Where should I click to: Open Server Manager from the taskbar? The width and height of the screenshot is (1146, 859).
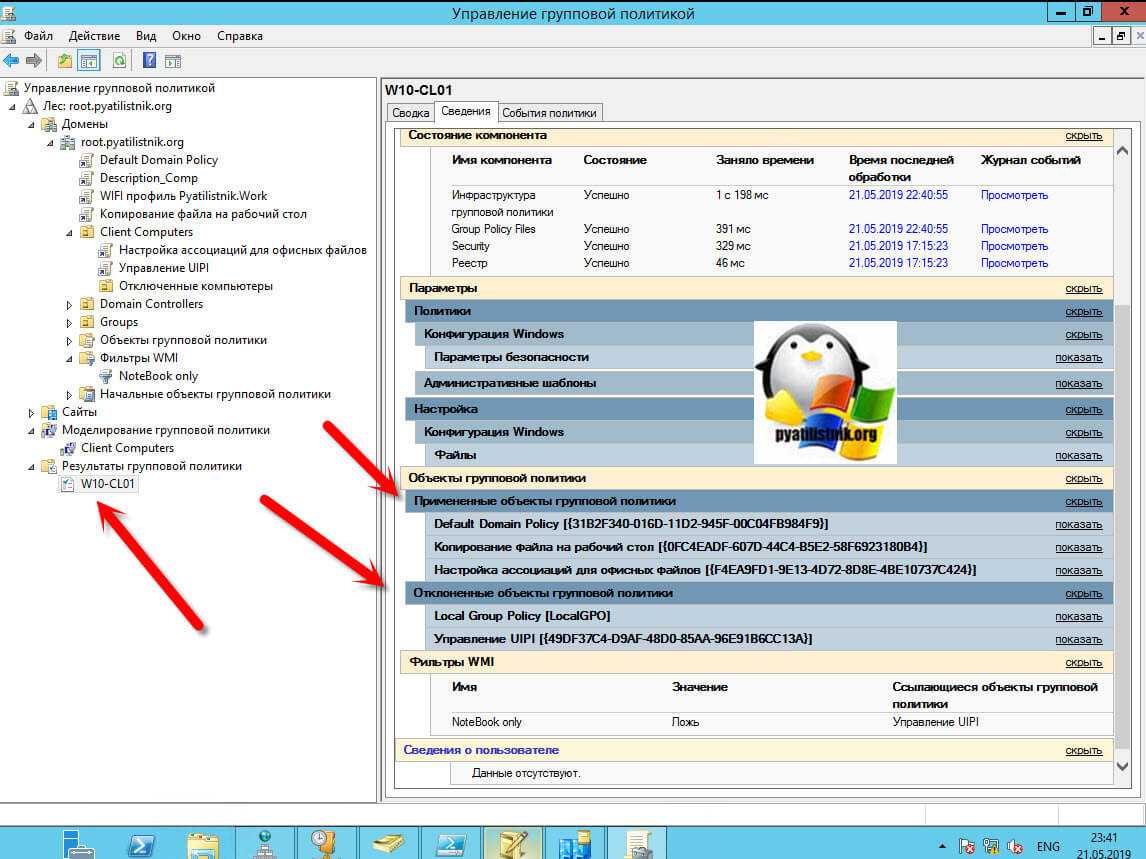tap(78, 843)
